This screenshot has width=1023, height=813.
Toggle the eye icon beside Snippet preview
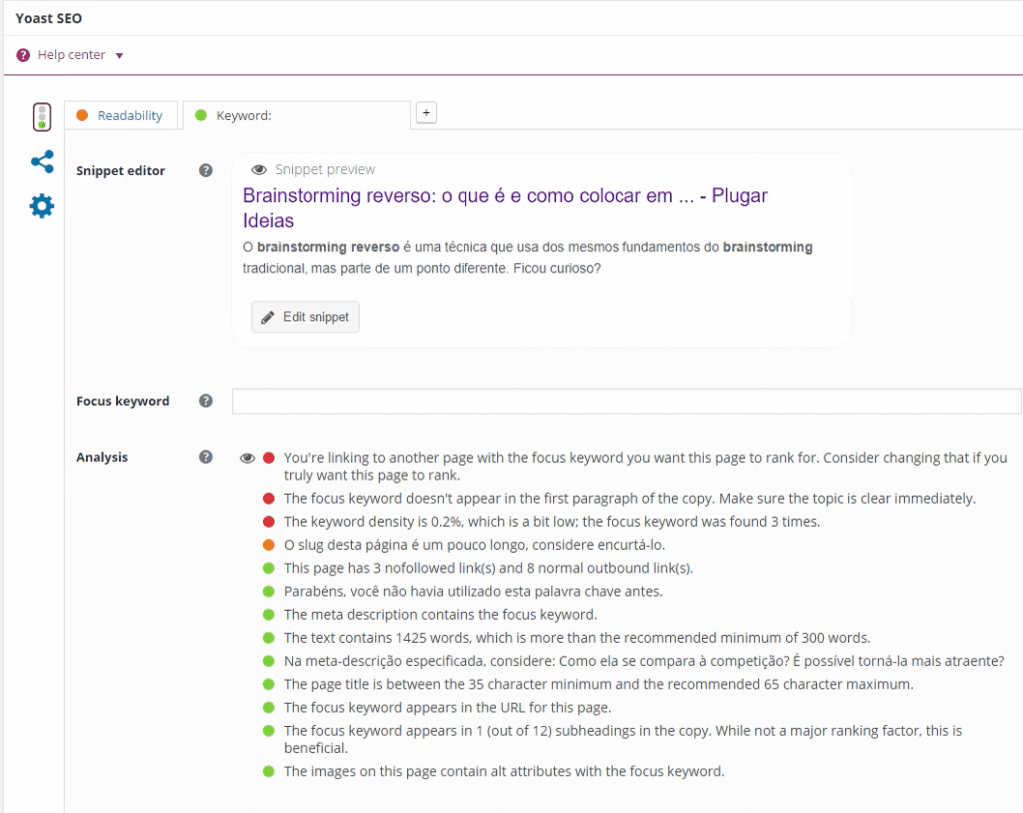[260, 169]
